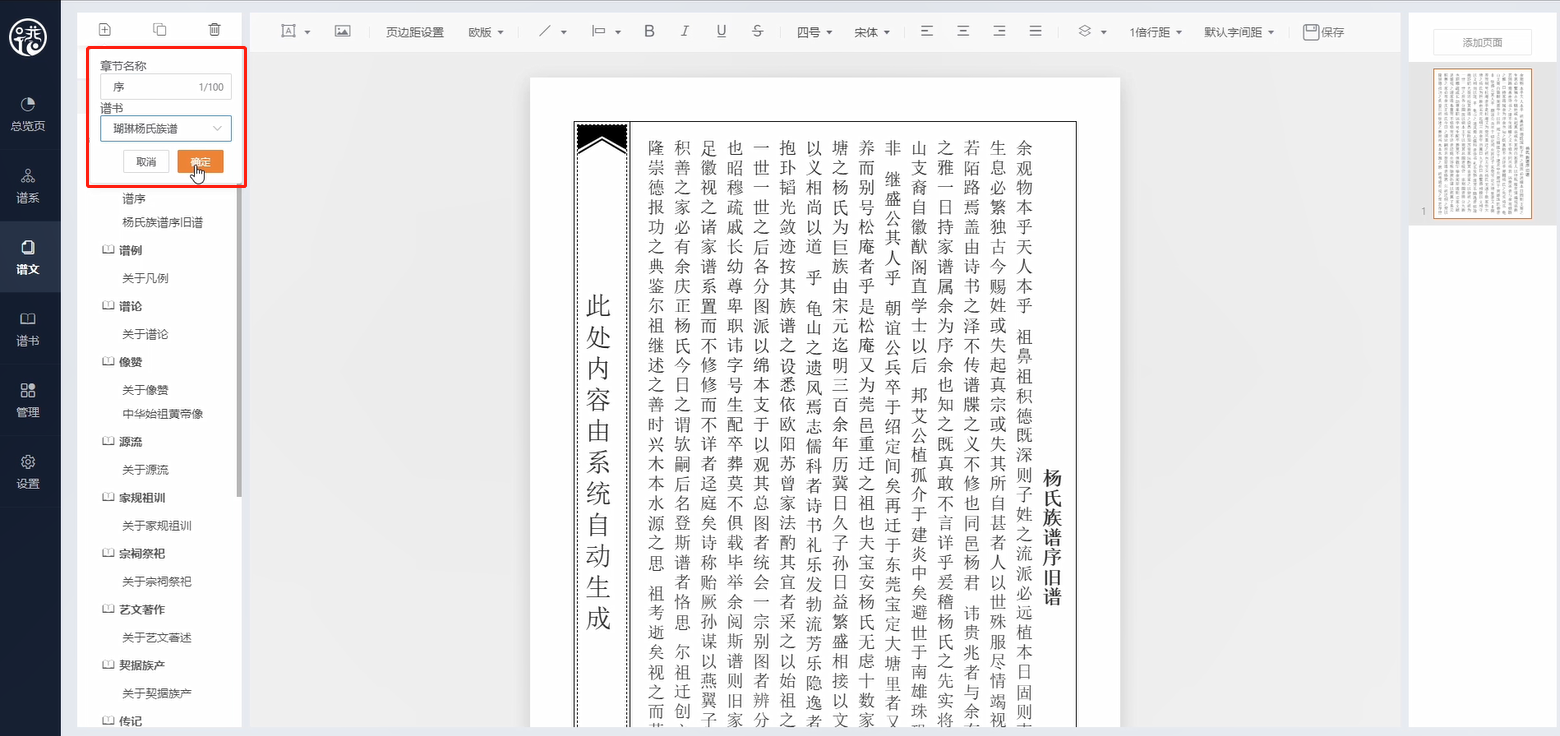Click the 页边距设置 margin settings button
The height and width of the screenshot is (736, 1560).
(x=415, y=32)
